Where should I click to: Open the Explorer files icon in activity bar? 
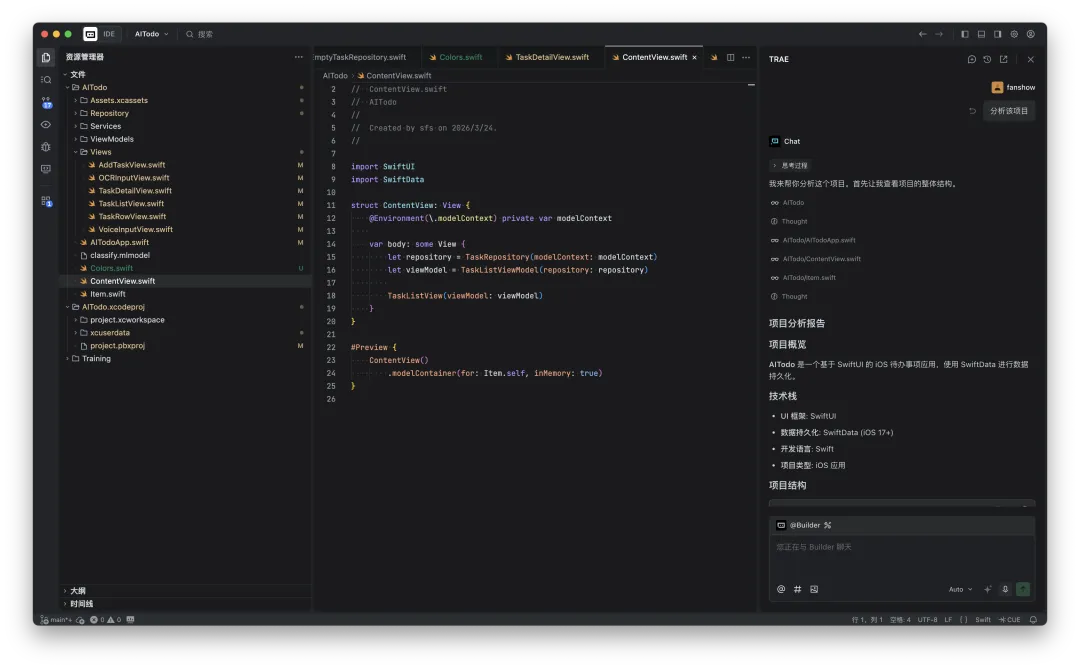[46, 58]
